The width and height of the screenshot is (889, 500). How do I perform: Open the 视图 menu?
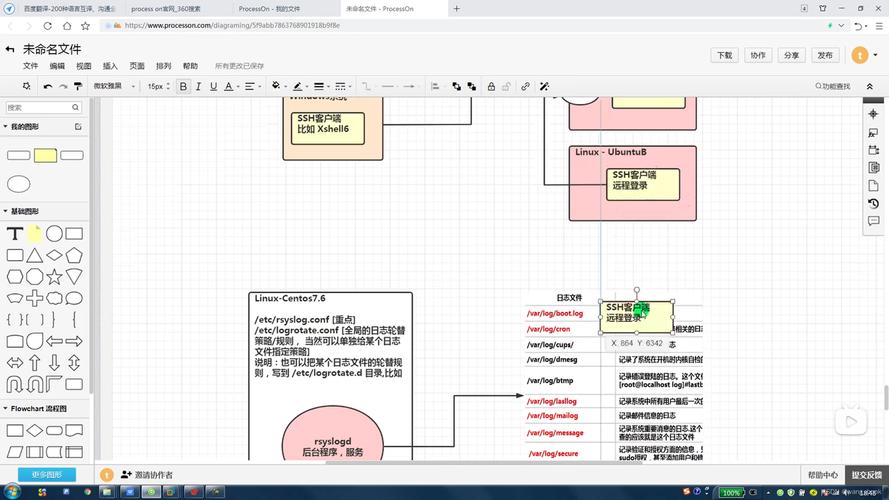(x=84, y=66)
